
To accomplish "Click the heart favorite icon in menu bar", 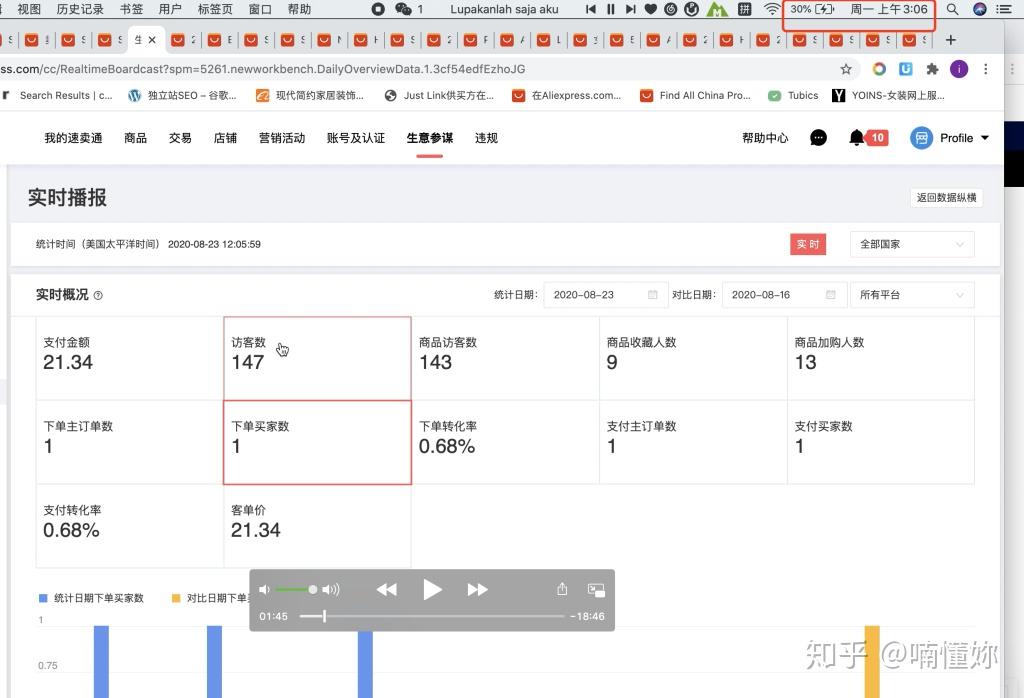I will [650, 9].
